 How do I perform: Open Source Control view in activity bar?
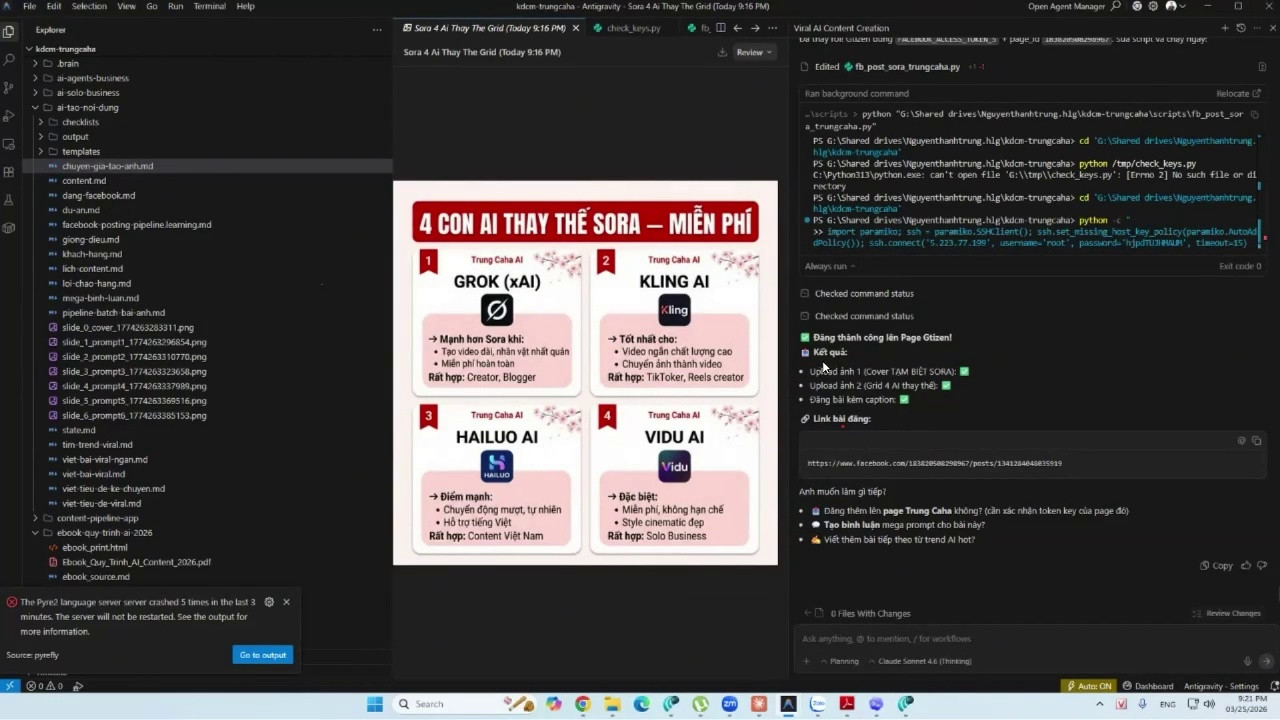(x=9, y=87)
